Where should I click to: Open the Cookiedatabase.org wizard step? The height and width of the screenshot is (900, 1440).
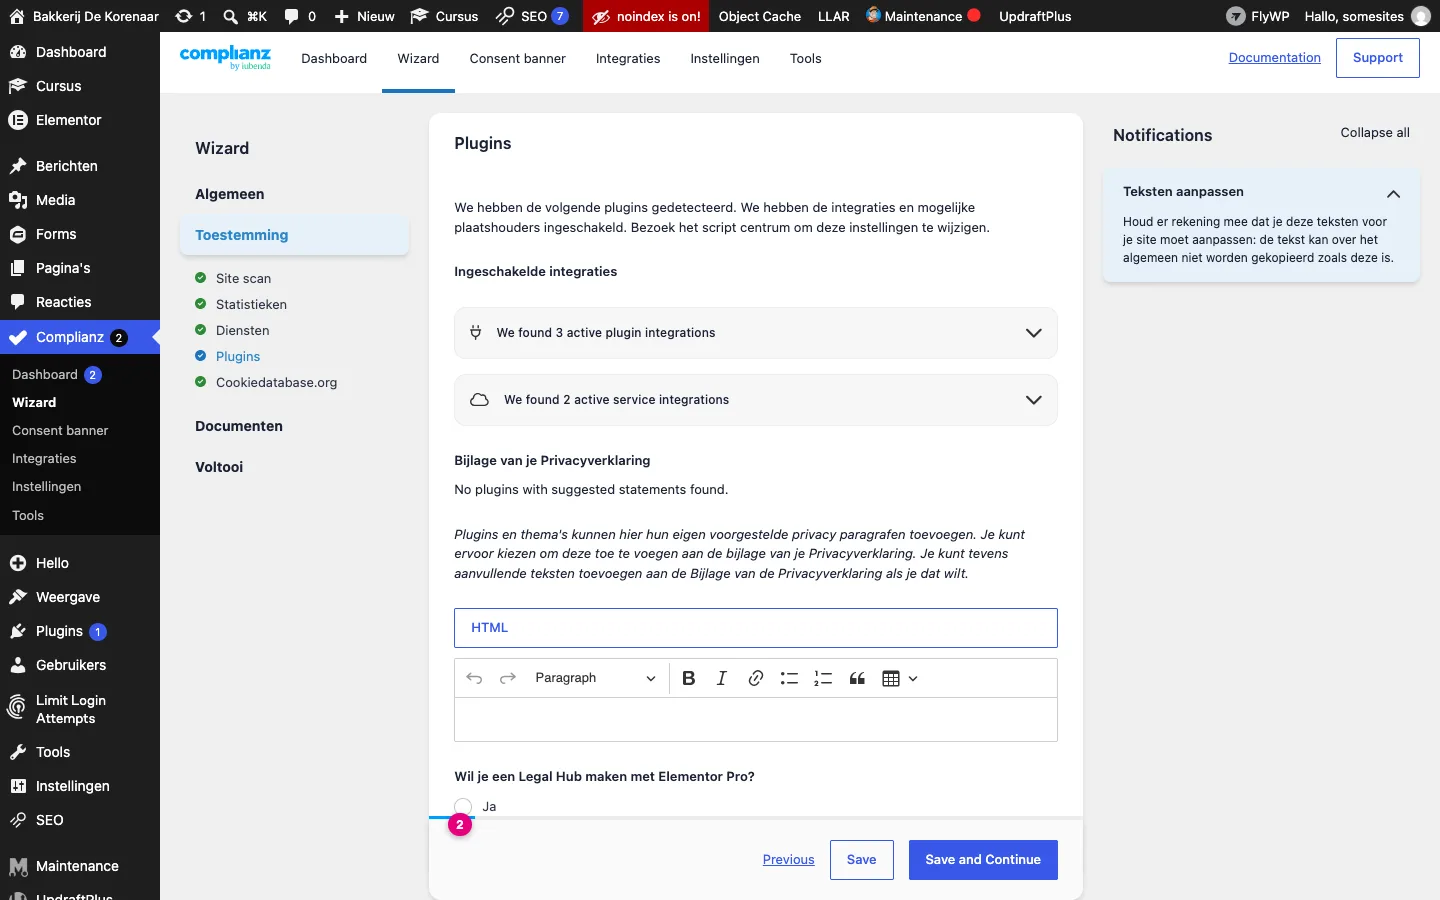click(x=276, y=383)
